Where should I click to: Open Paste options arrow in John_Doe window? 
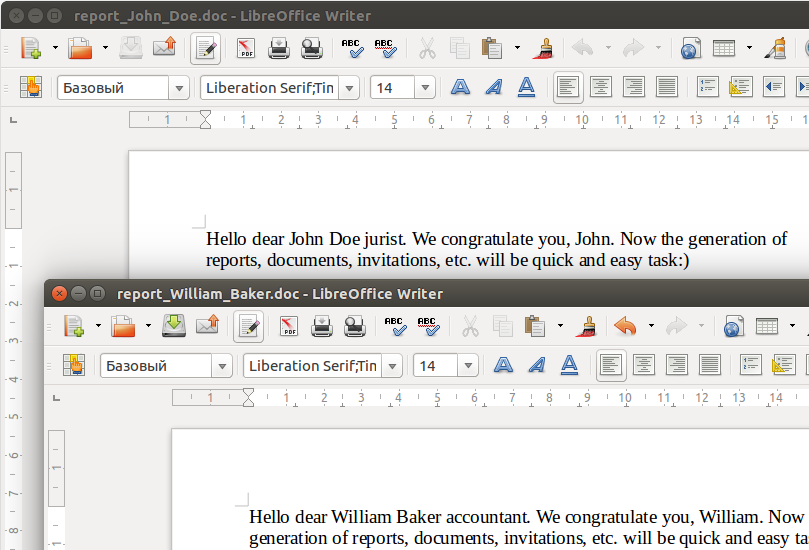tap(517, 48)
